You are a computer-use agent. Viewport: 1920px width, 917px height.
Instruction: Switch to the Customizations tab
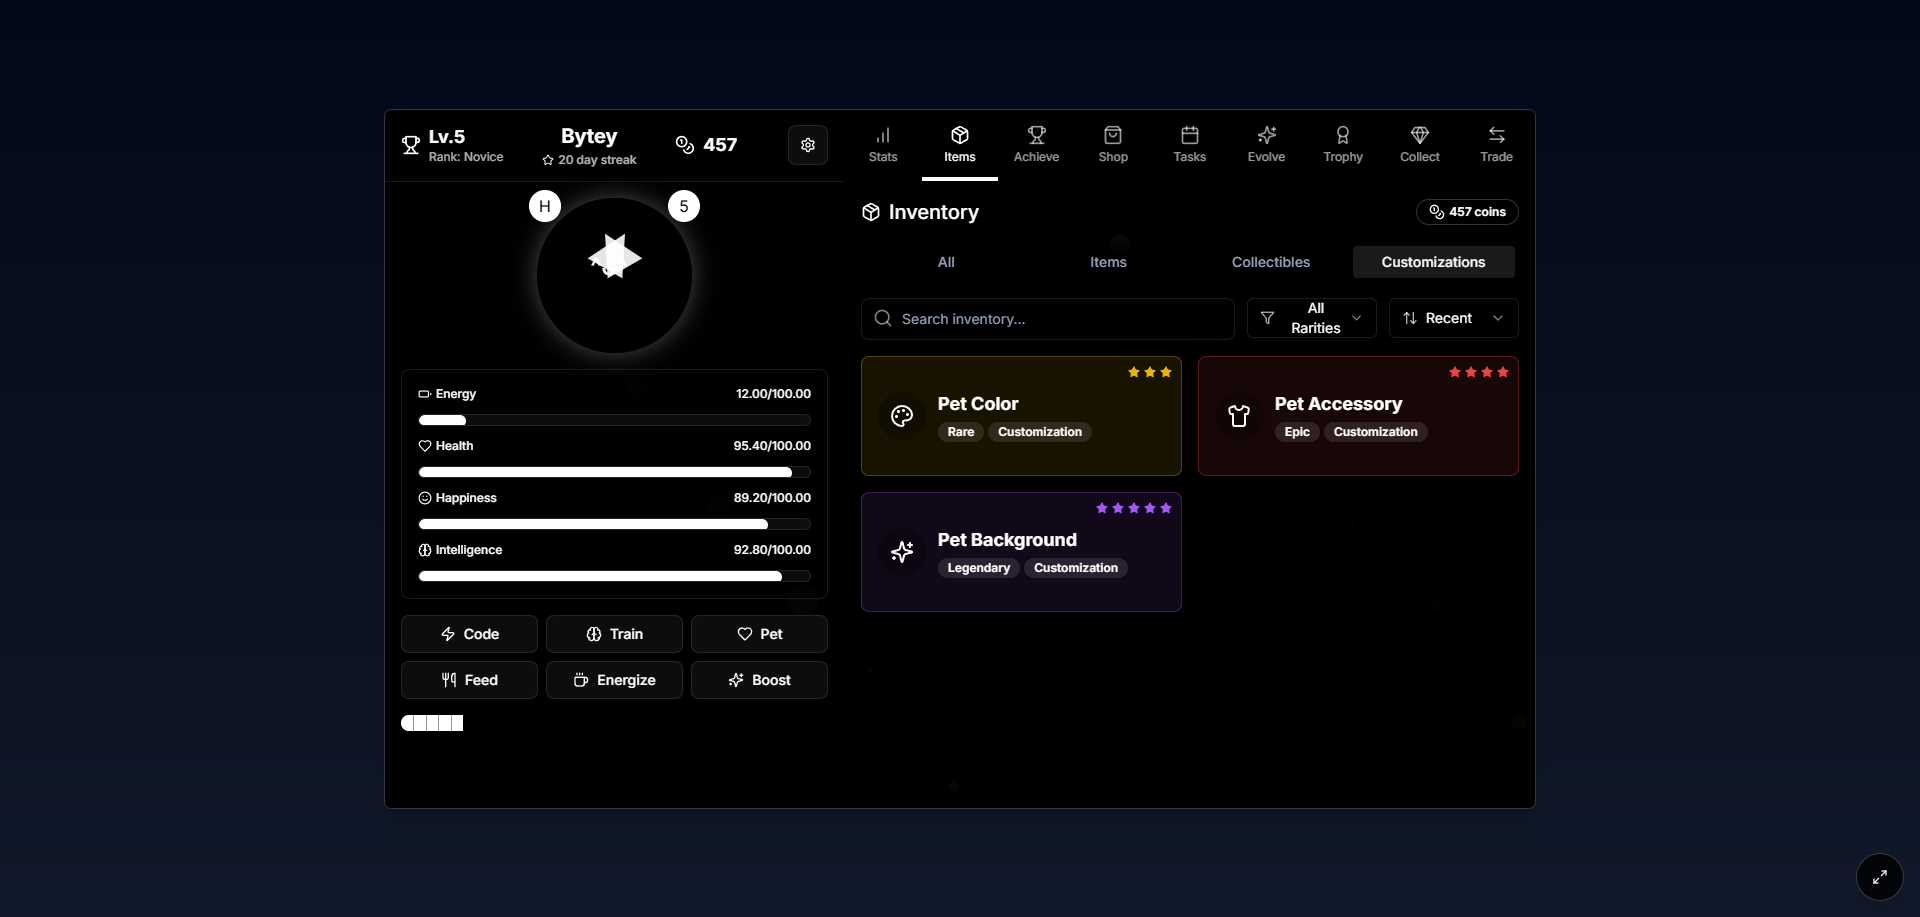click(1433, 262)
